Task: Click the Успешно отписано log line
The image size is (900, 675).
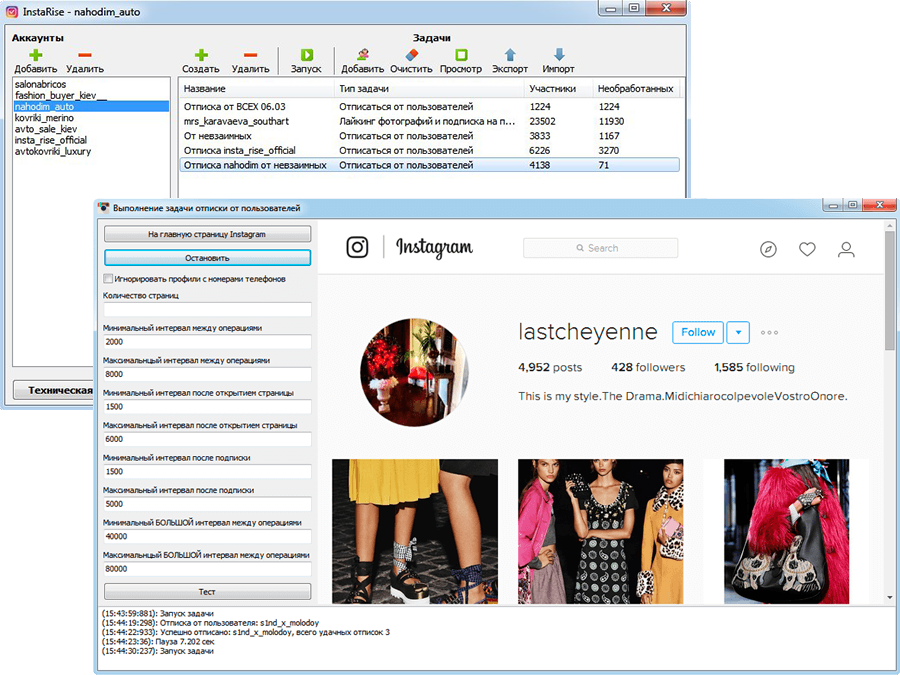Action: [246, 632]
